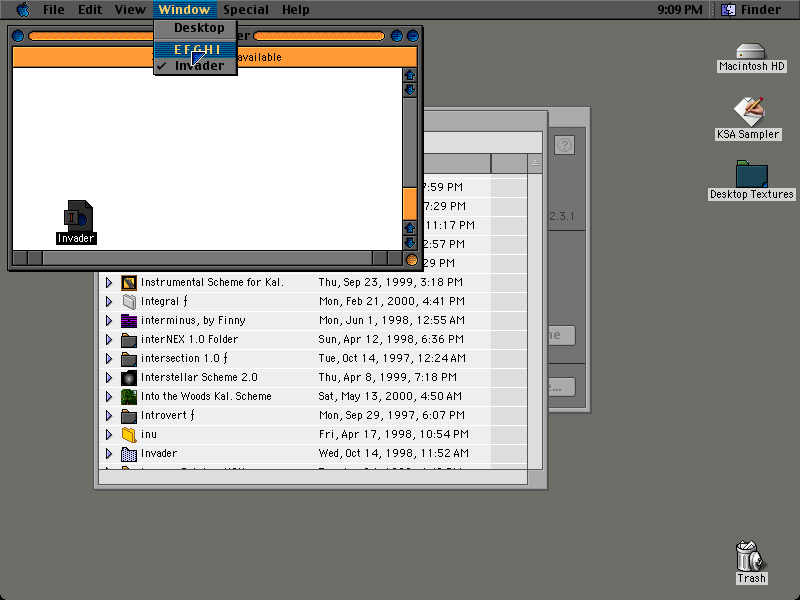
Task: Click the date Mon, Feb 21, 2000, 4:41 PM
Action: tap(392, 301)
